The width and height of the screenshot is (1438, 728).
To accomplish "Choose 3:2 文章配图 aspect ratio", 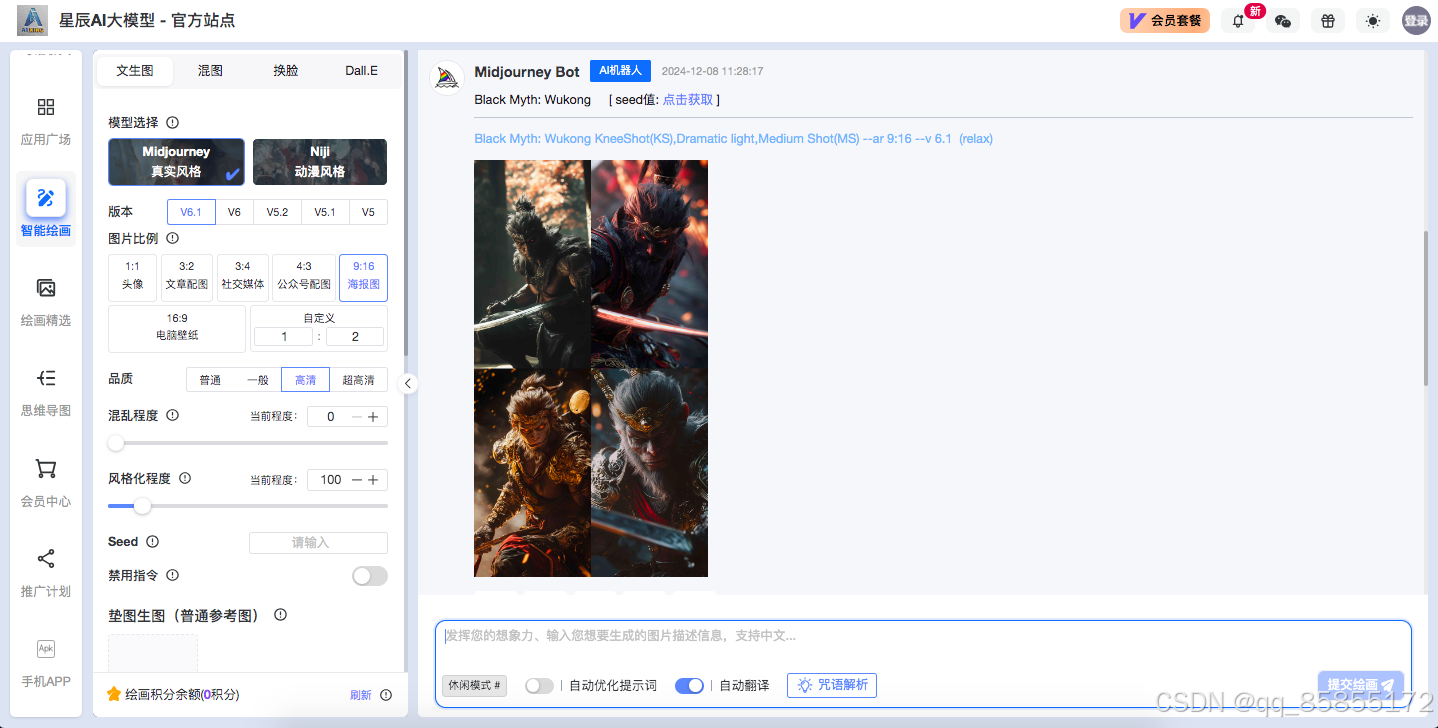I will pyautogui.click(x=187, y=278).
